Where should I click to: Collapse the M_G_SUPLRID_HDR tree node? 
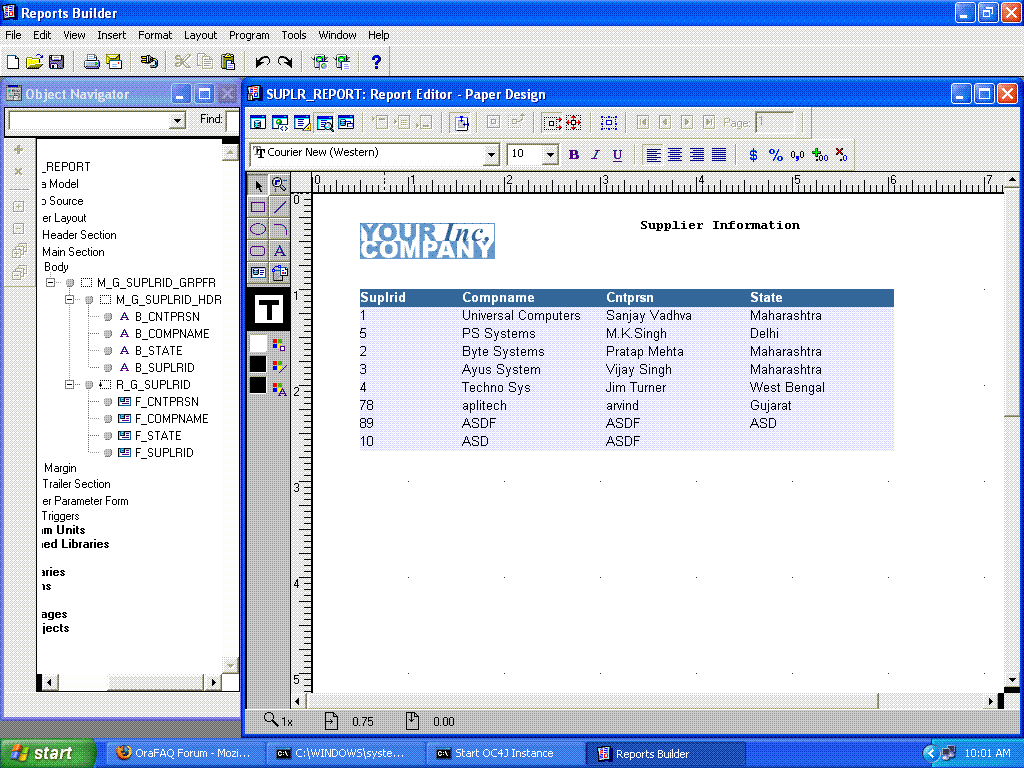click(x=69, y=300)
